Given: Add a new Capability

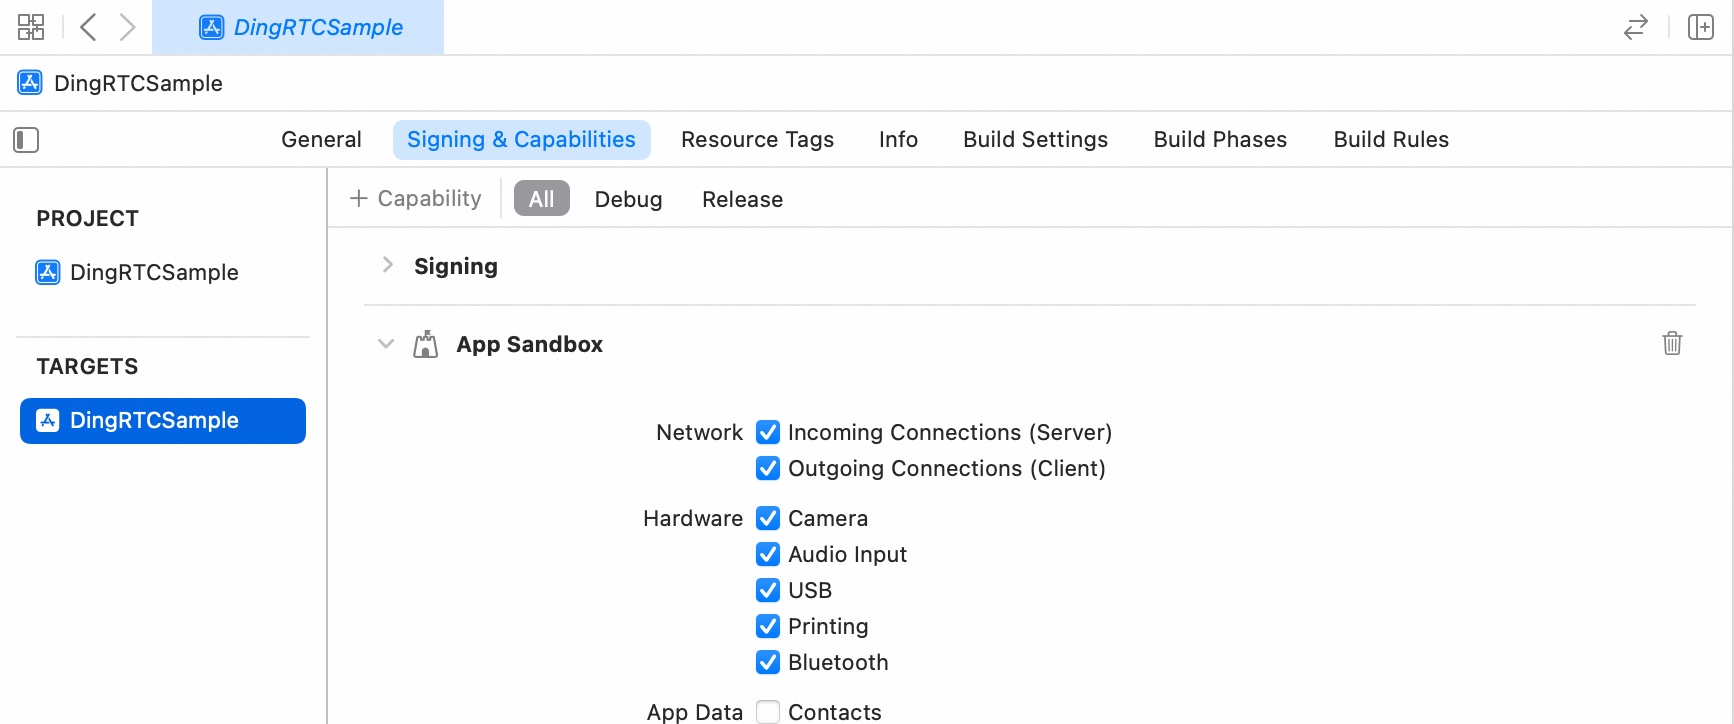Looking at the screenshot, I should click(415, 198).
